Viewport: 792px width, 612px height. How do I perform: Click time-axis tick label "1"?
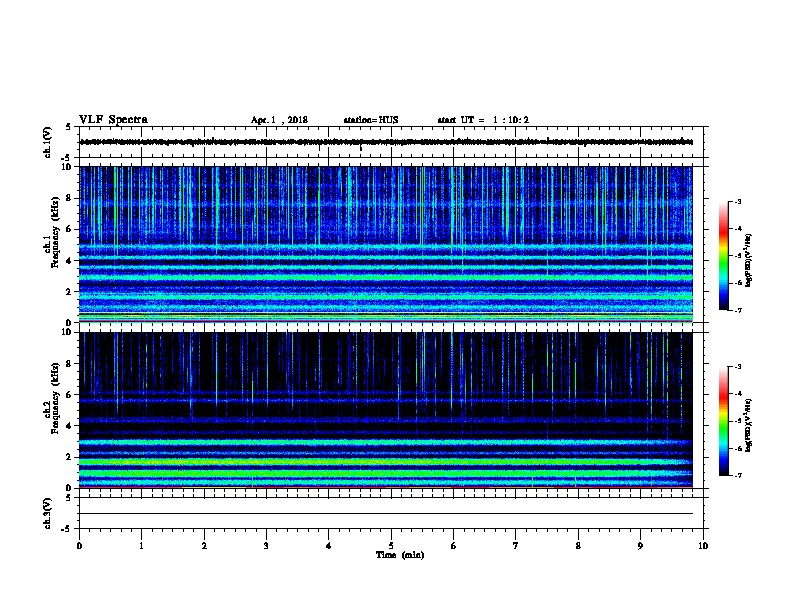(x=141, y=546)
